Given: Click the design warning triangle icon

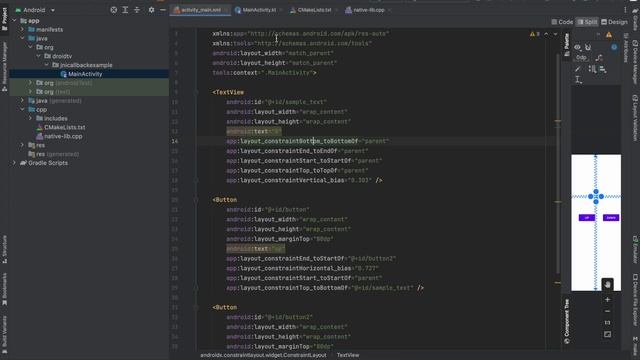Looking at the screenshot, I should tap(609, 35).
